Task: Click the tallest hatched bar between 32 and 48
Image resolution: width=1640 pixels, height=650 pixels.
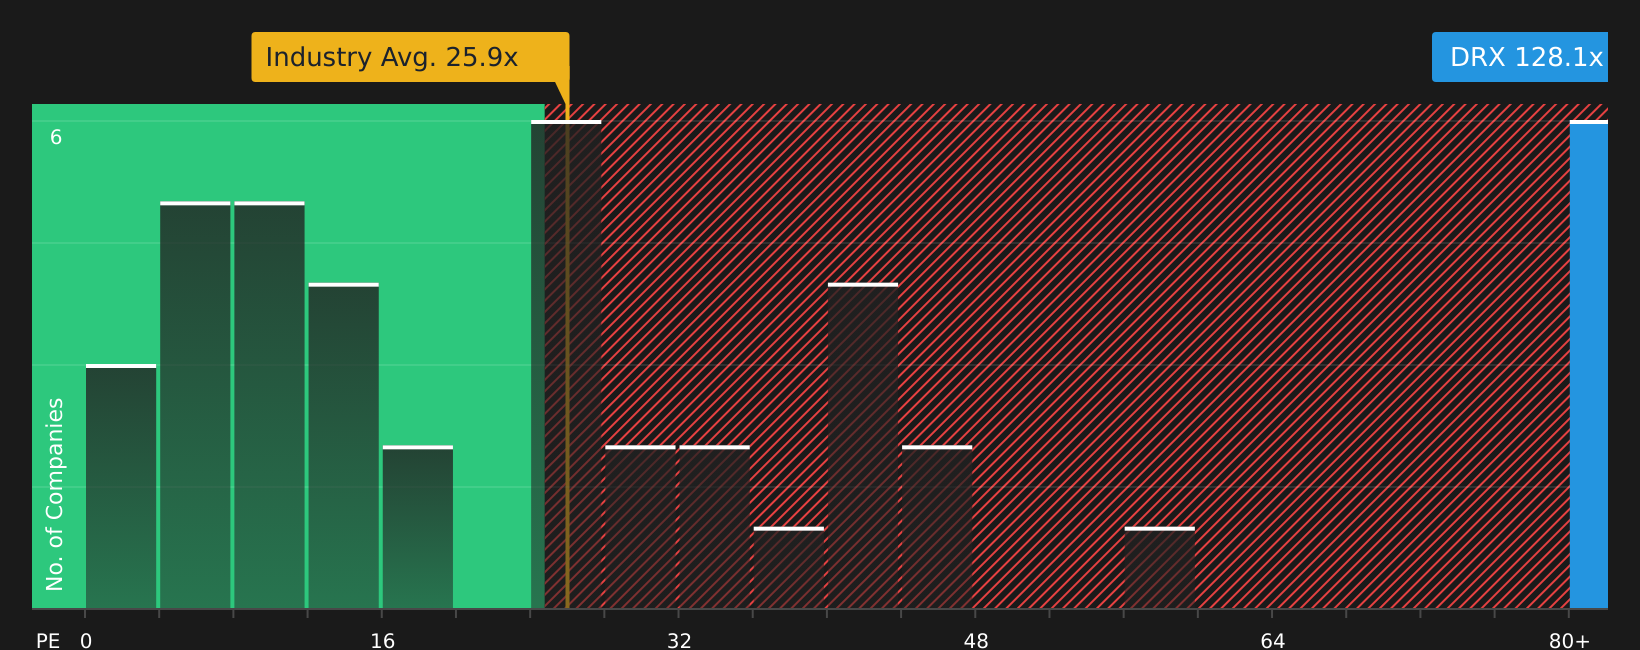Action: click(863, 446)
